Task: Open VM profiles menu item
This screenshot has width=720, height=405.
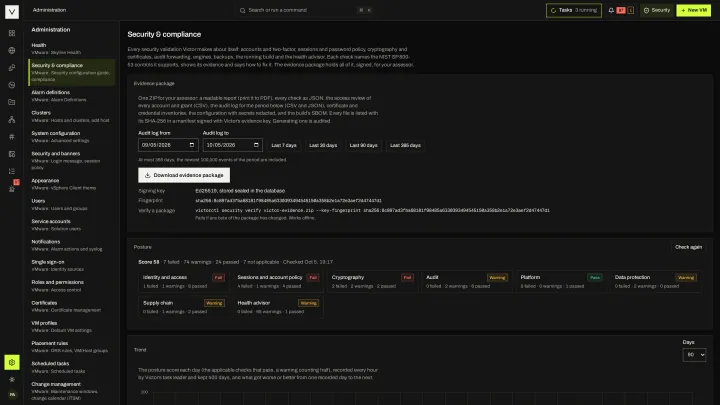Action: (x=71, y=326)
